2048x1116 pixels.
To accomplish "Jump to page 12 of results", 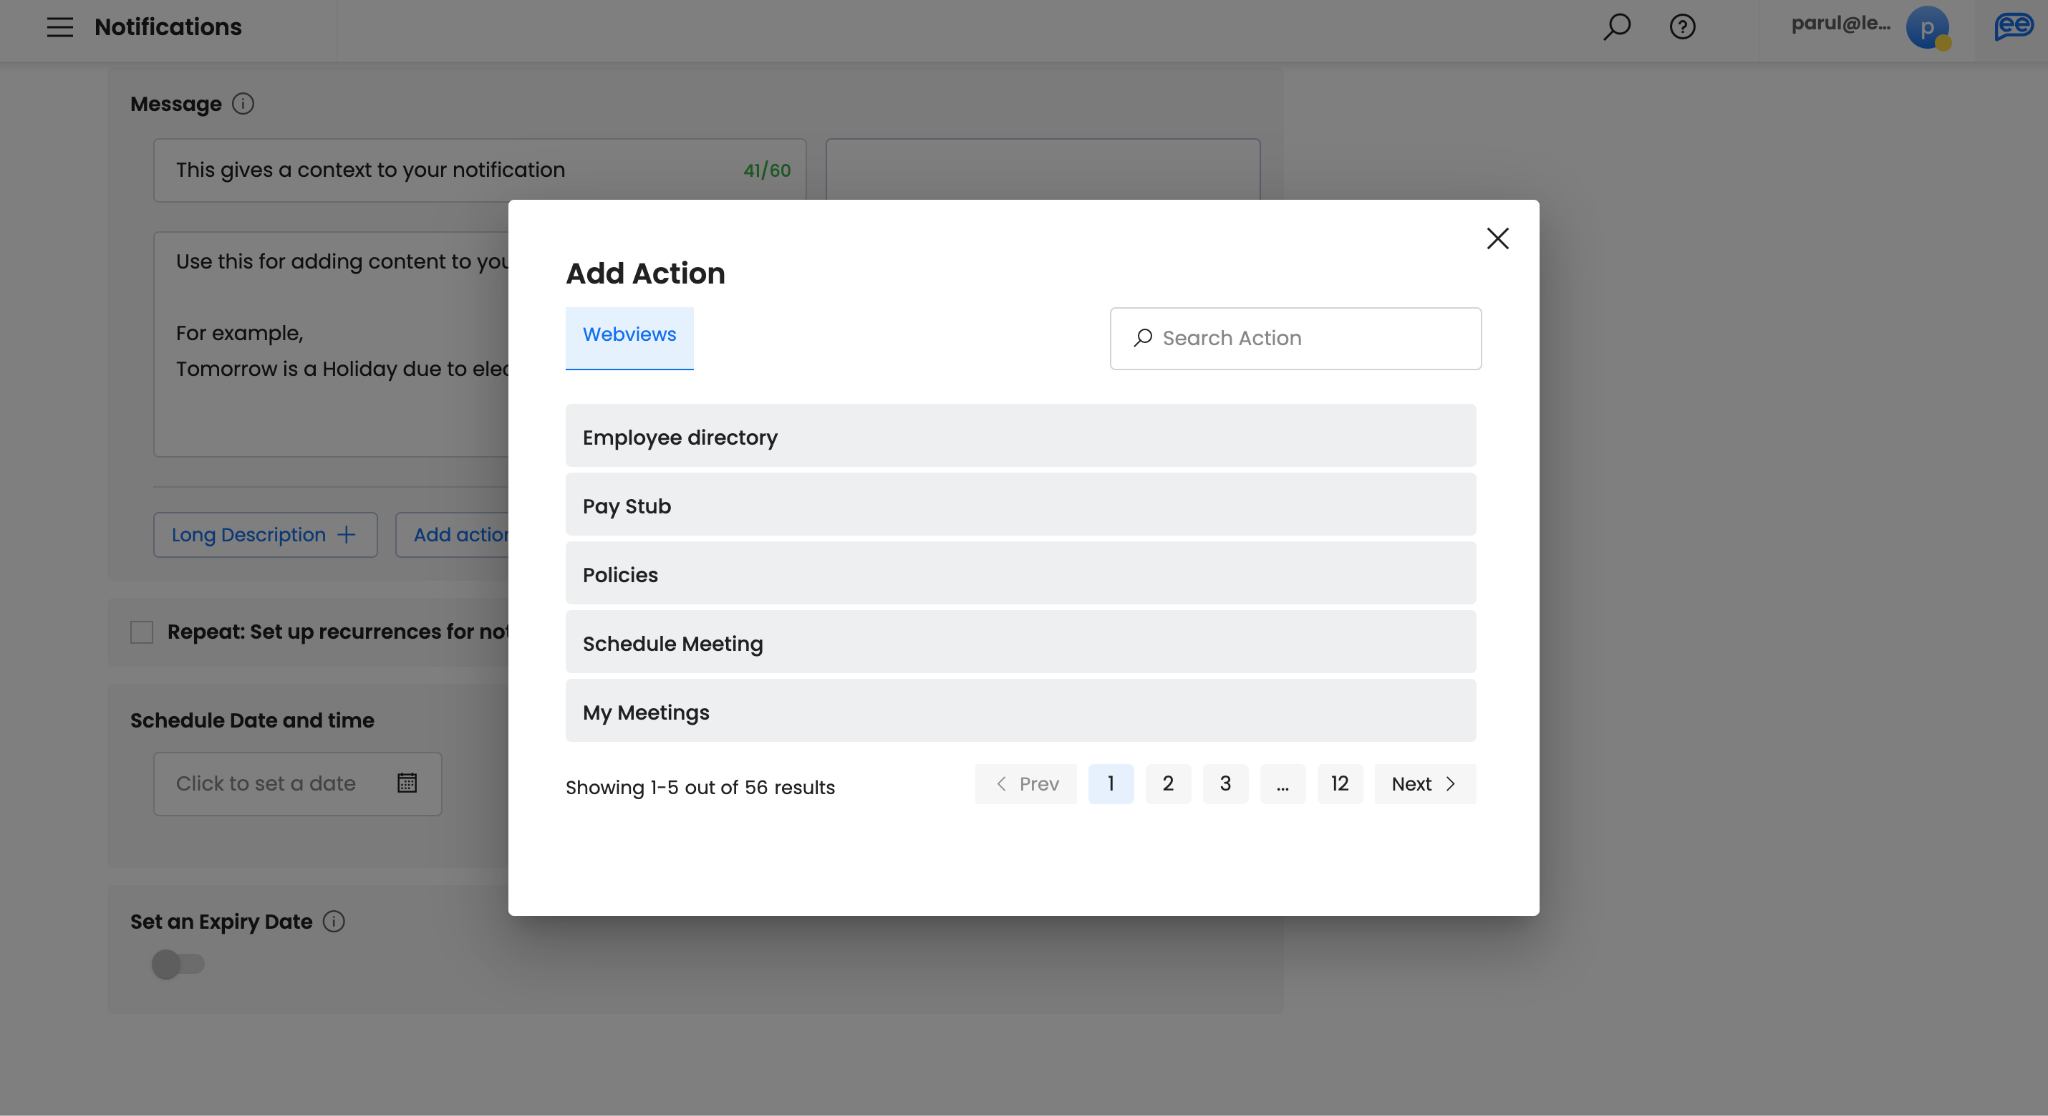I will 1340,784.
